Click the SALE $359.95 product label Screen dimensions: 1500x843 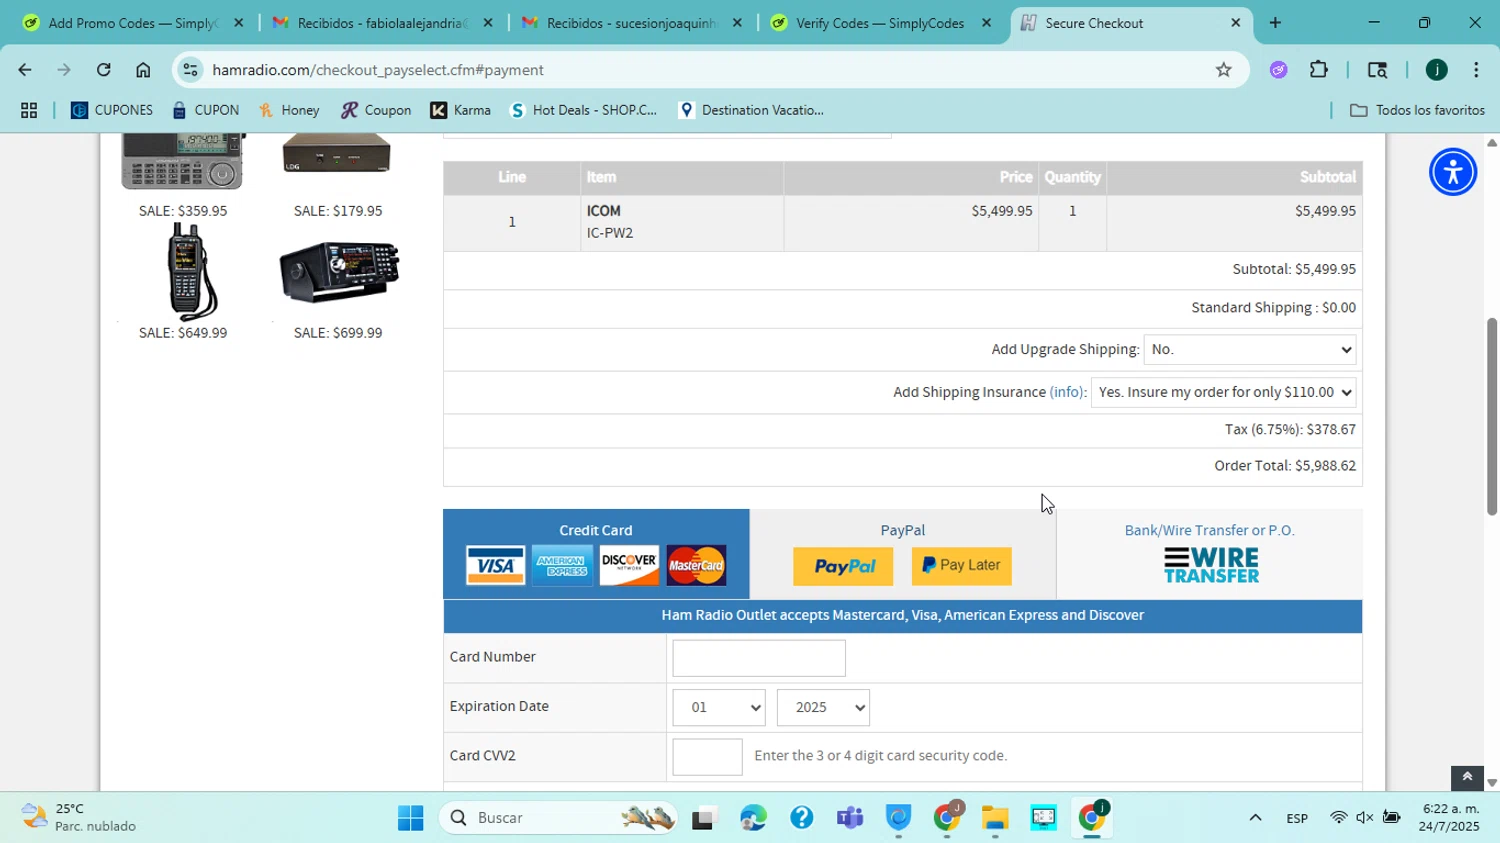tap(183, 211)
